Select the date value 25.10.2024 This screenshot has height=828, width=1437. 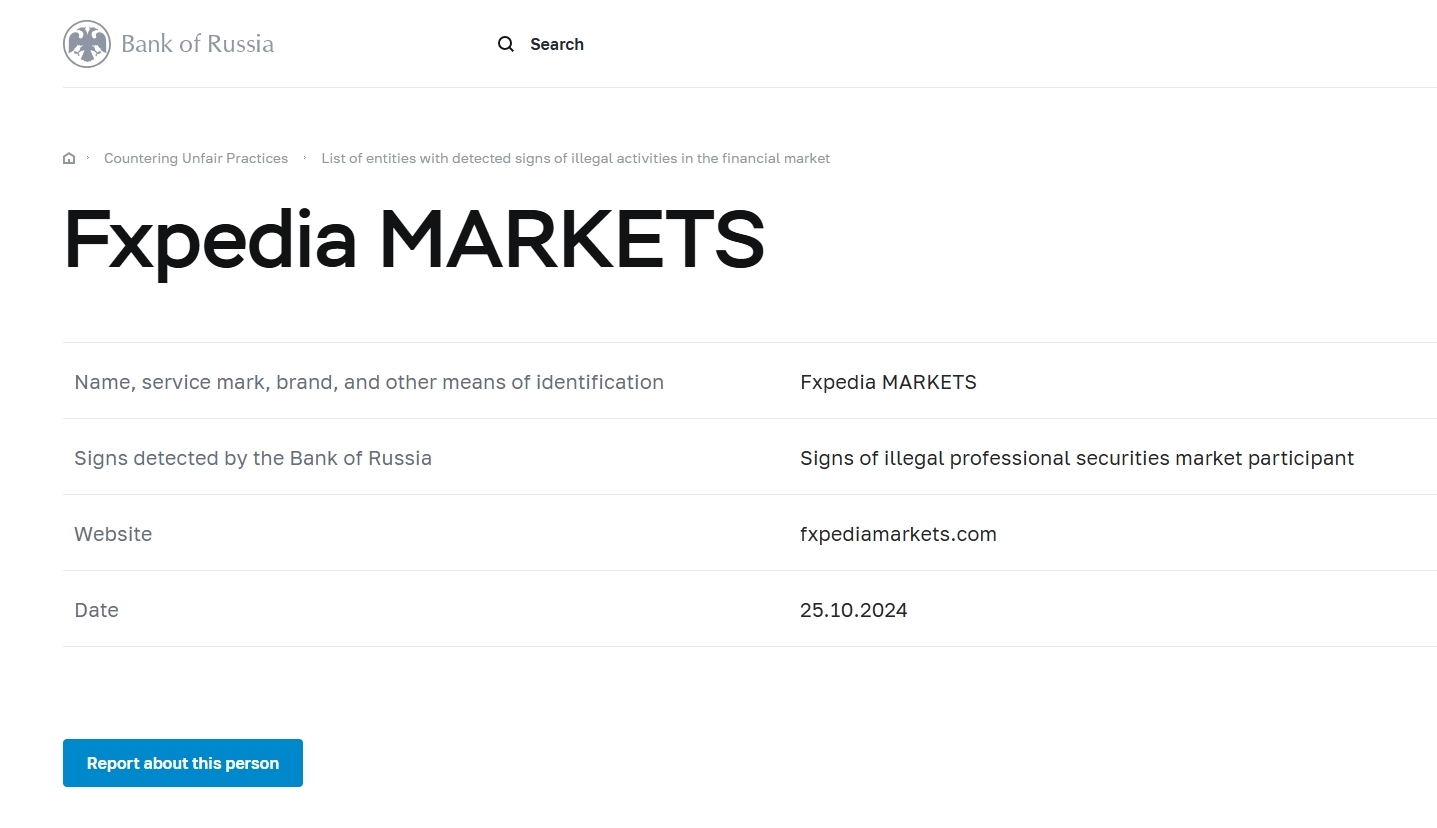pyautogui.click(x=853, y=610)
